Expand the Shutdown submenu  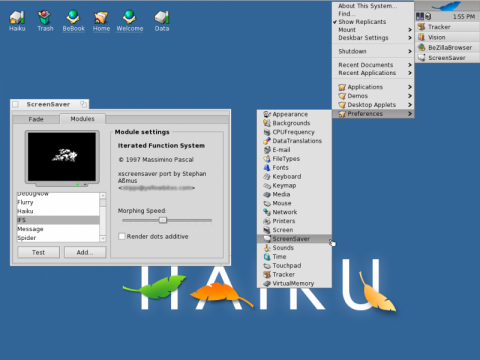click(373, 51)
